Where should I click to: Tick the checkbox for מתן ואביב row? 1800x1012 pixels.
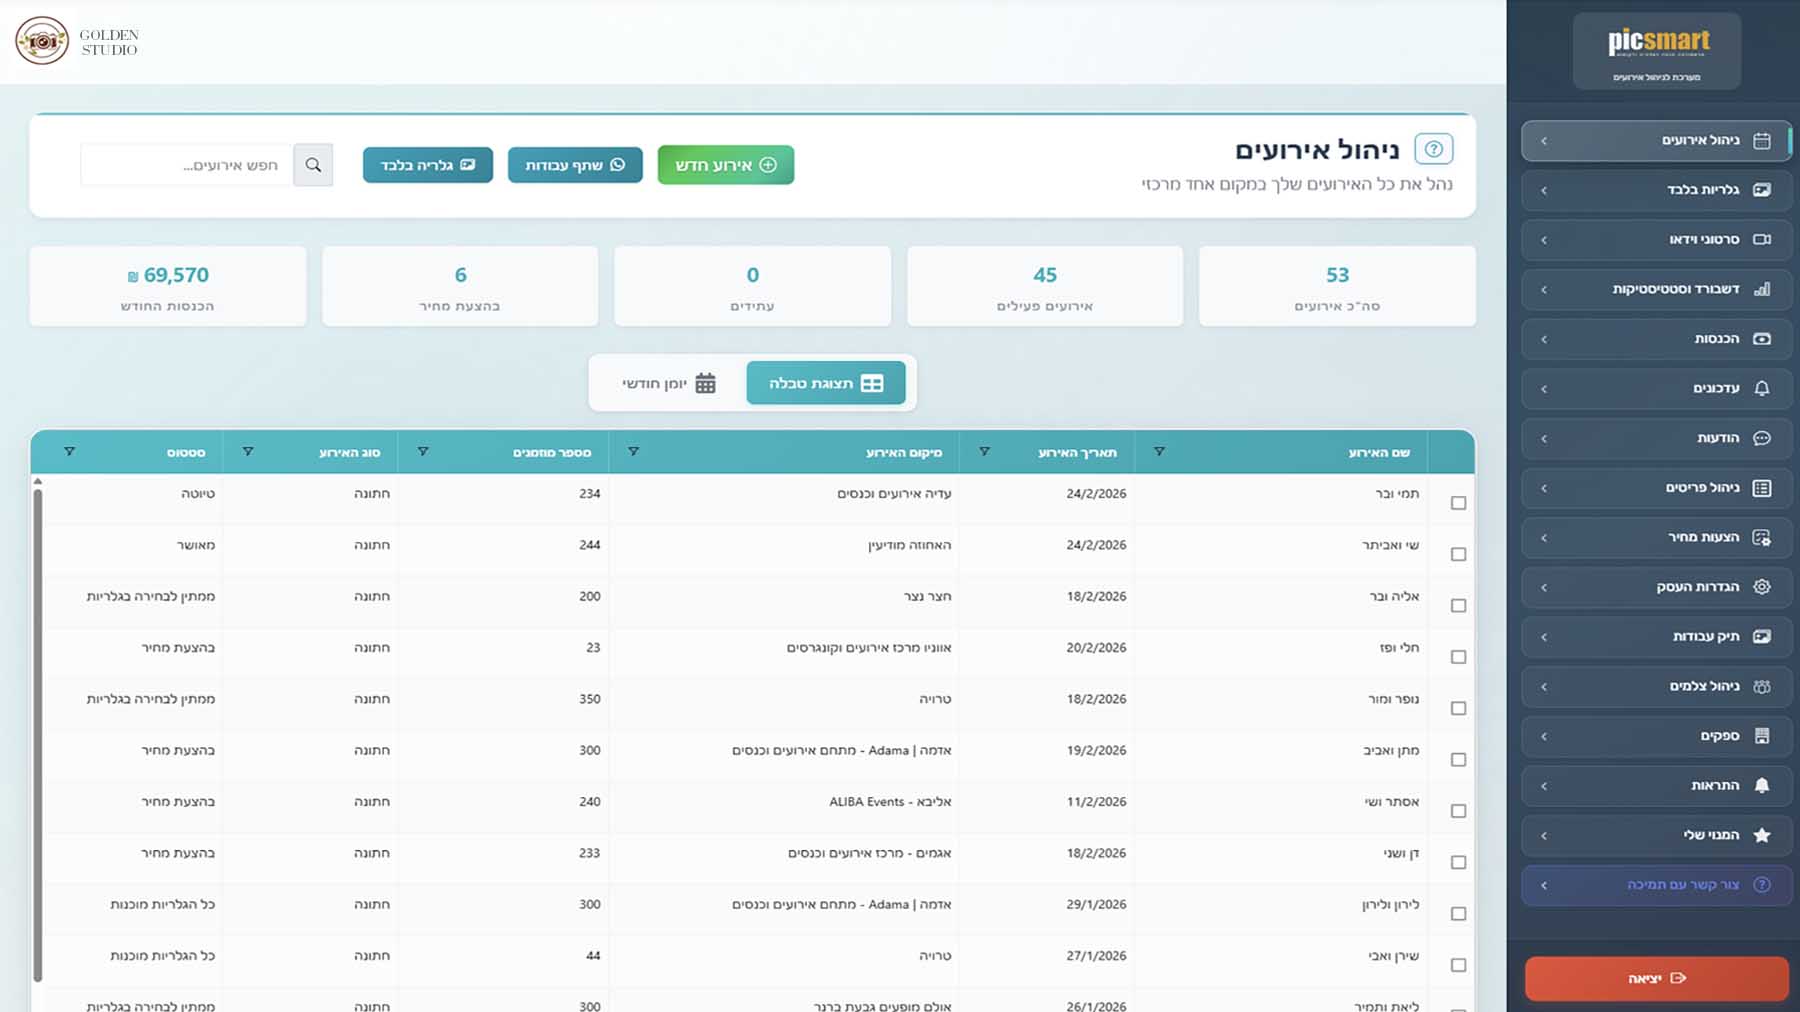click(x=1458, y=760)
